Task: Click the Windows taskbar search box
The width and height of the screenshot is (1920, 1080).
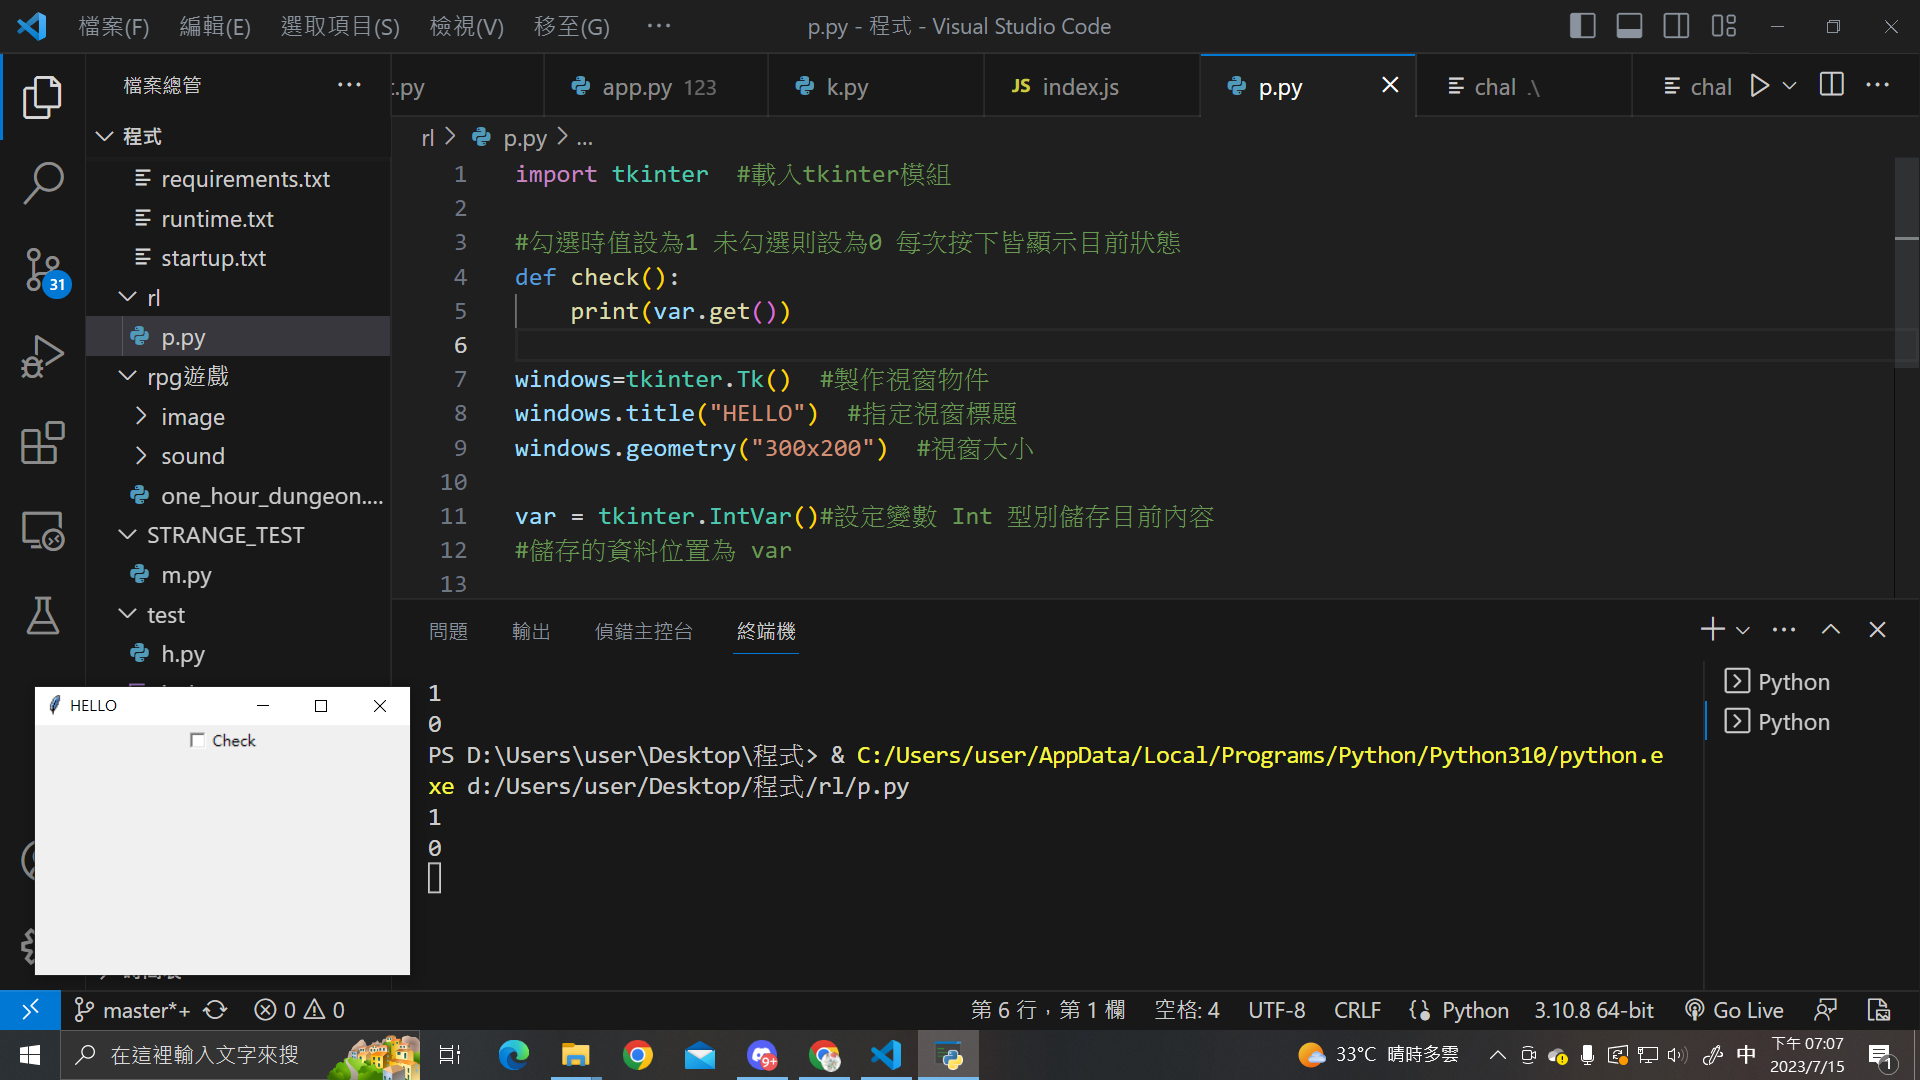Action: coord(204,1055)
